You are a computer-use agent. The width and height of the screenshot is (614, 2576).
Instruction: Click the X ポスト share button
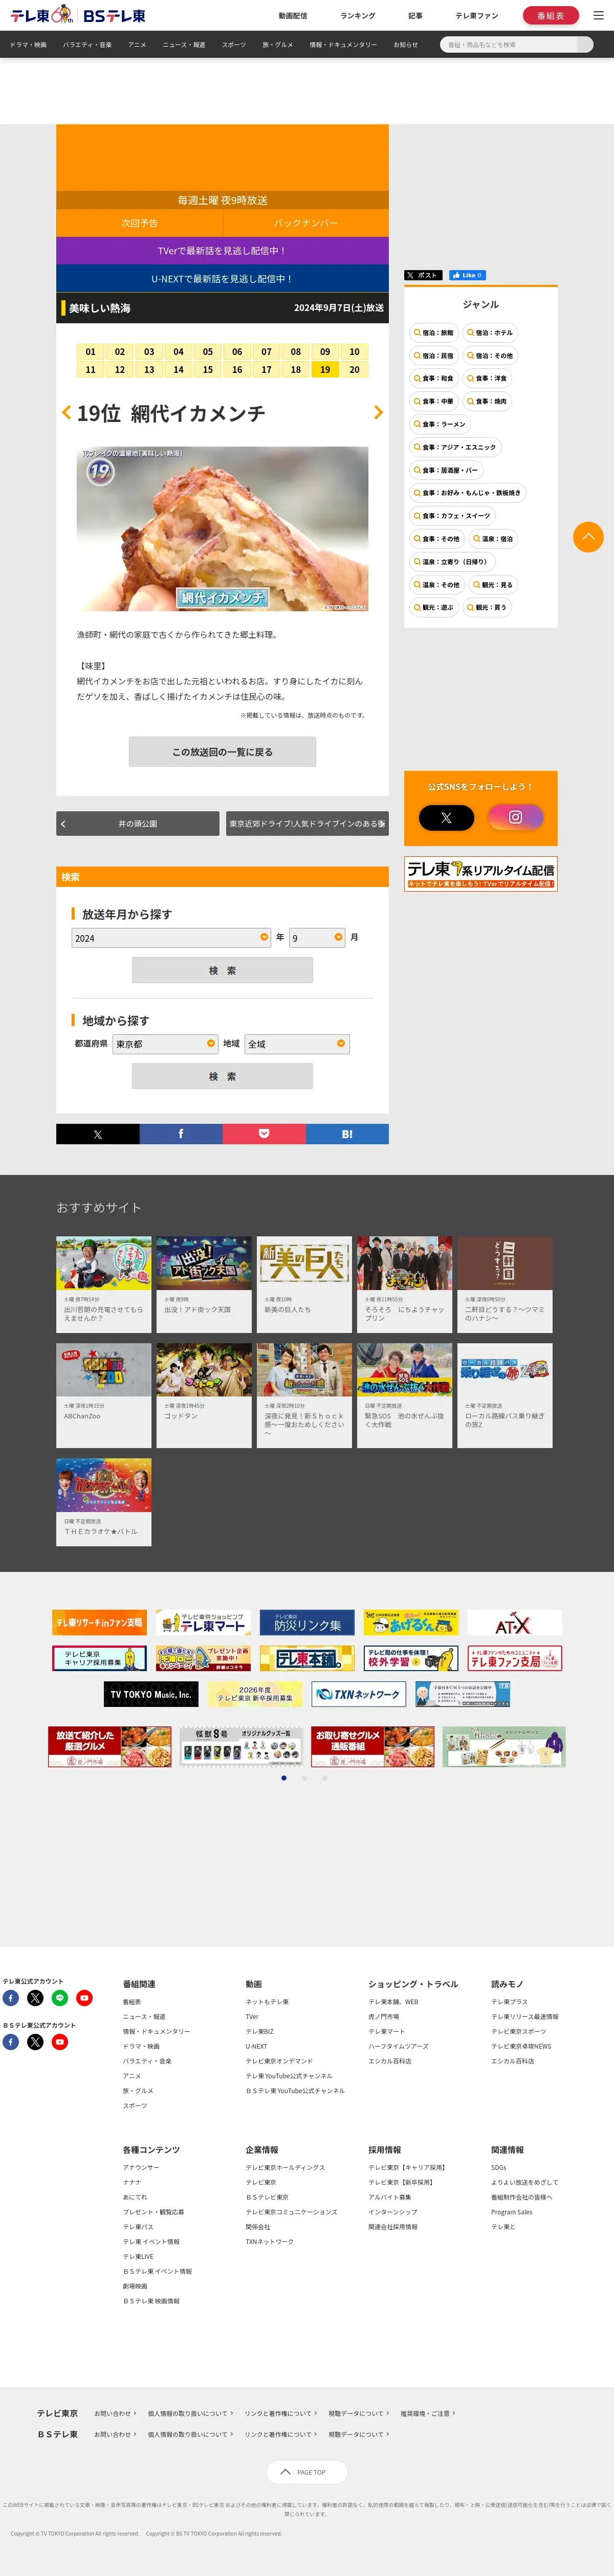[x=423, y=275]
